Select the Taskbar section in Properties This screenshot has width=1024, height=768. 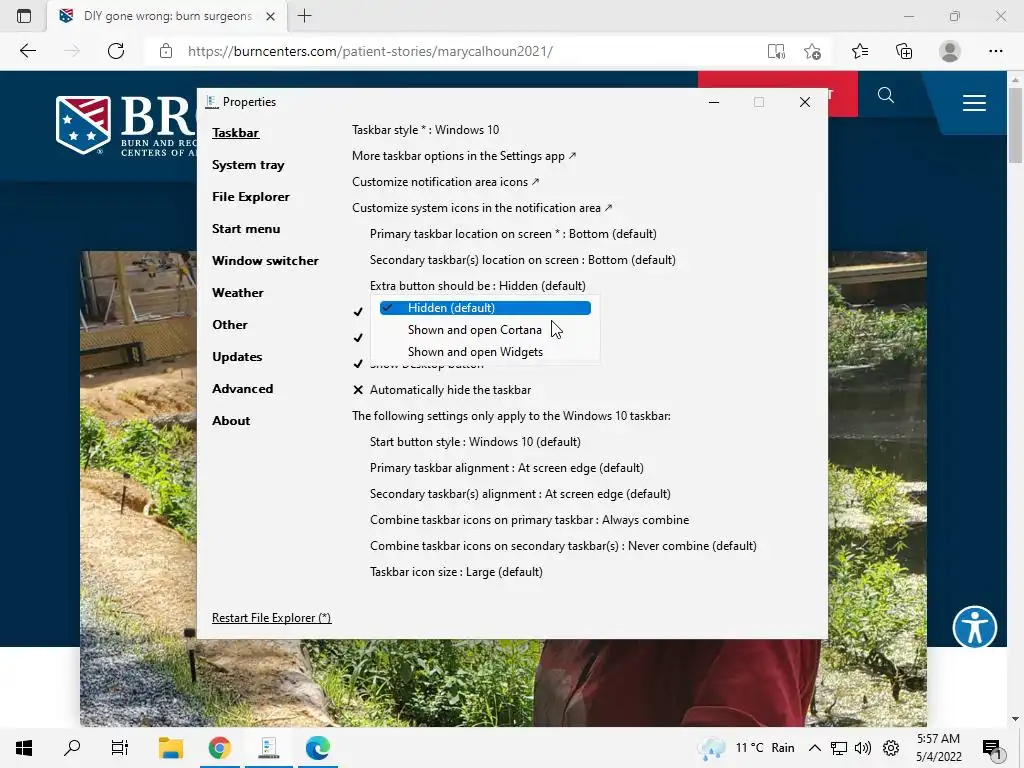pos(235,133)
